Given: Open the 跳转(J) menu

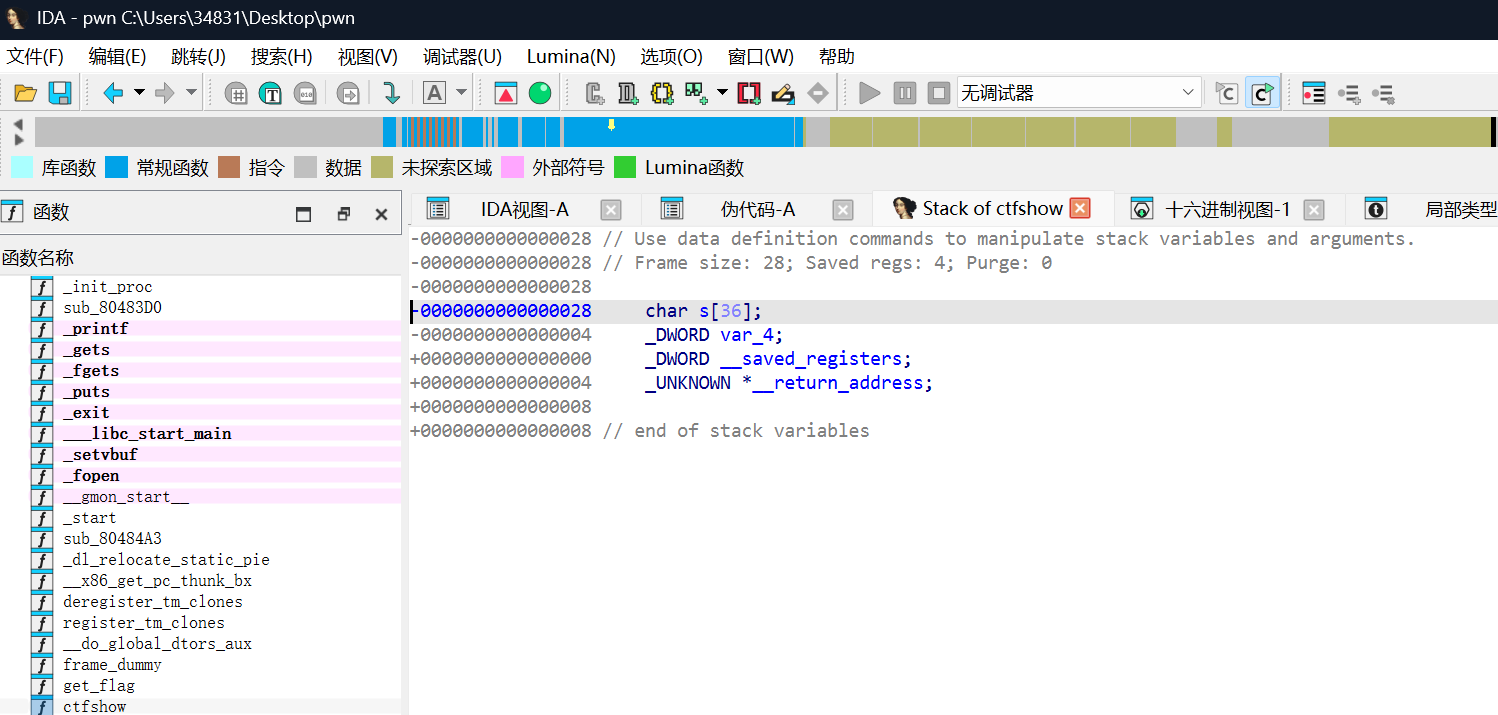Looking at the screenshot, I should point(198,57).
